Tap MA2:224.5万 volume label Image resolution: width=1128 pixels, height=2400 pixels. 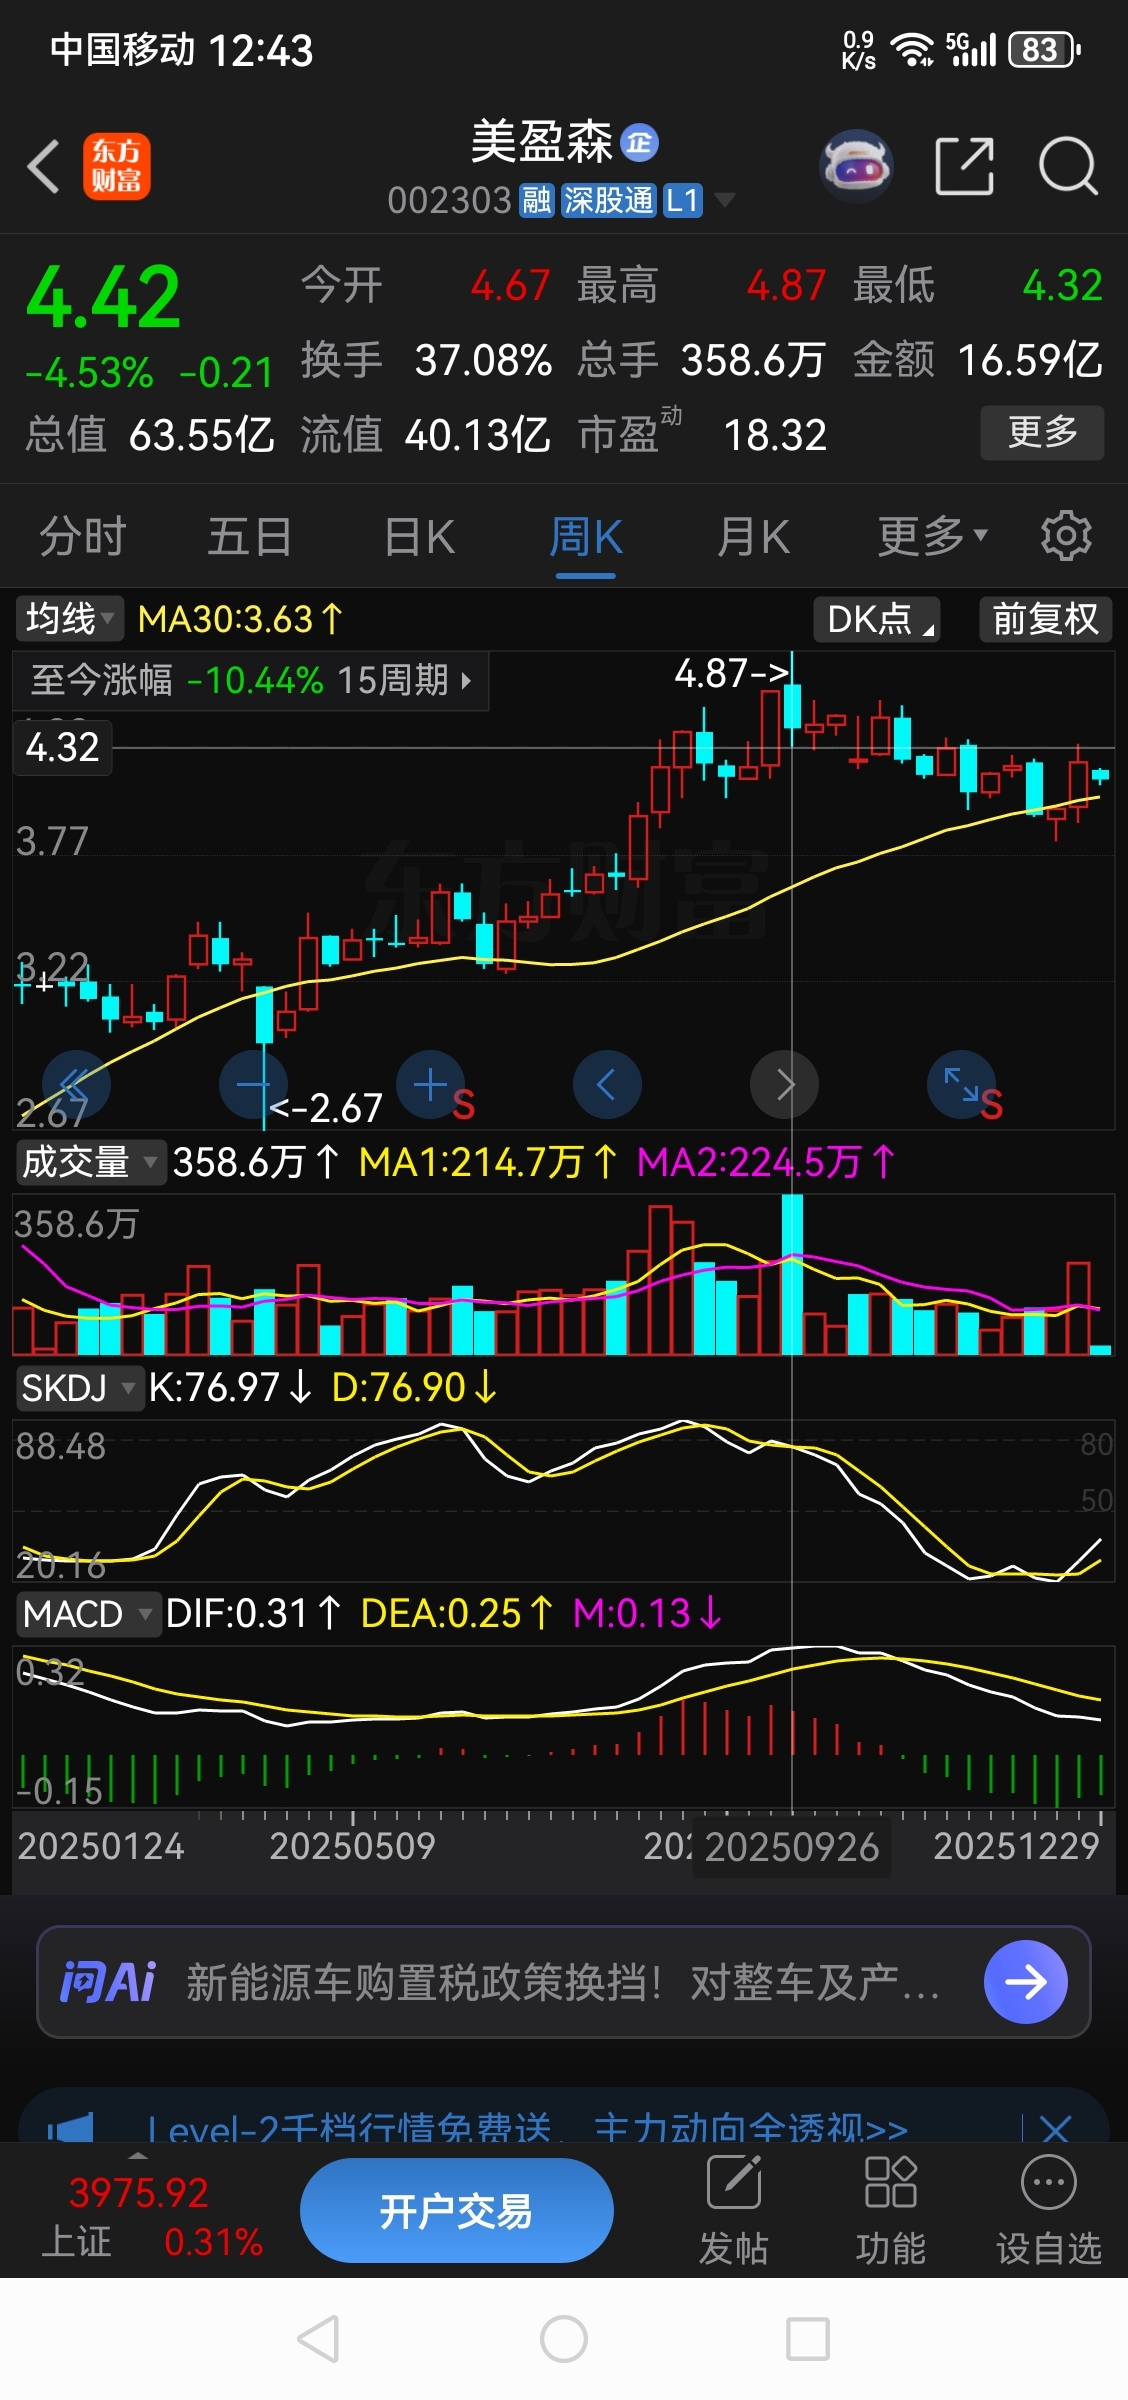tap(766, 1162)
